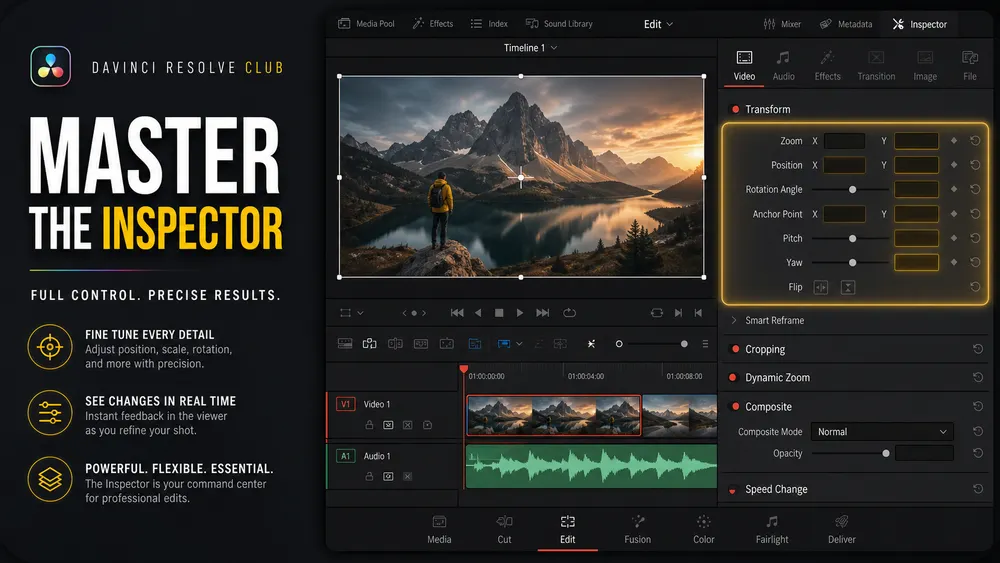Open the Mixer panel
The image size is (1000, 563).
coord(782,24)
